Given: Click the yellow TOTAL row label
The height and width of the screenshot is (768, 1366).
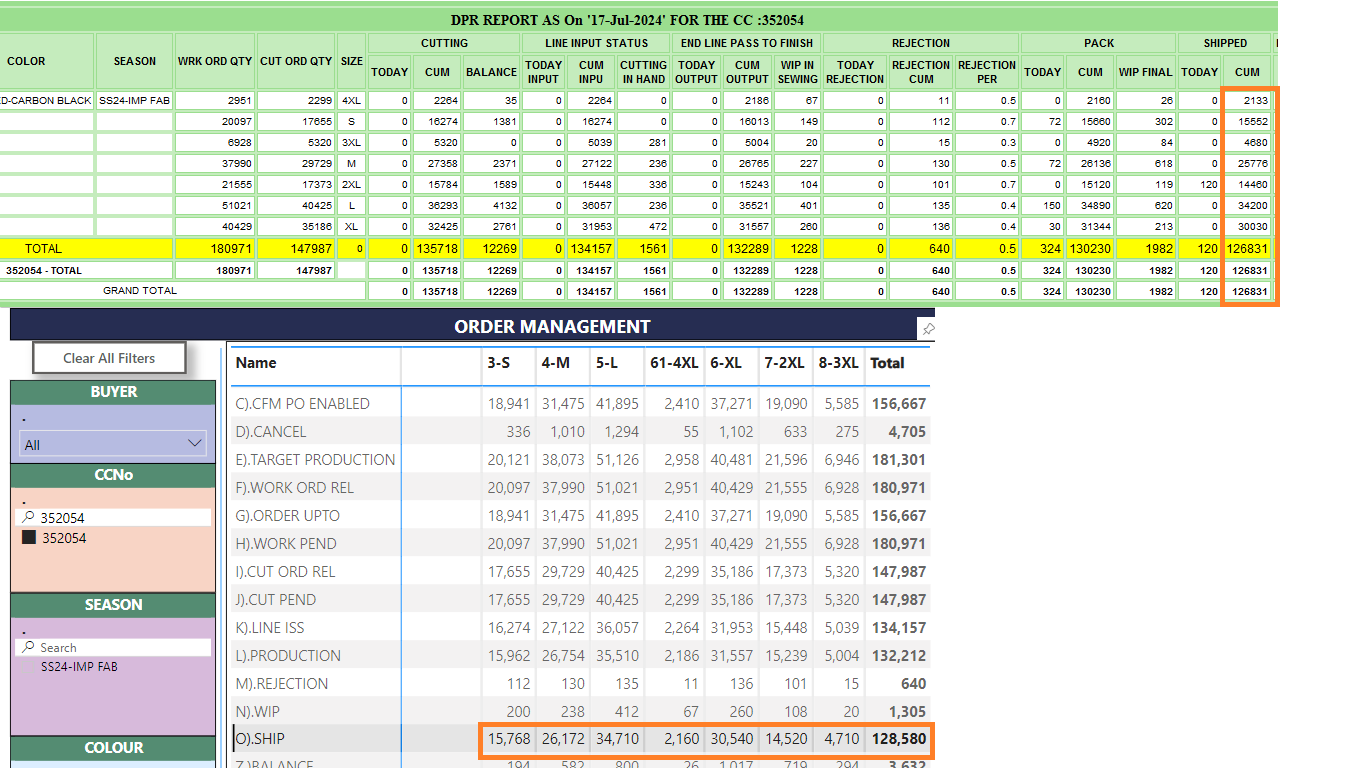Looking at the screenshot, I should [x=43, y=248].
